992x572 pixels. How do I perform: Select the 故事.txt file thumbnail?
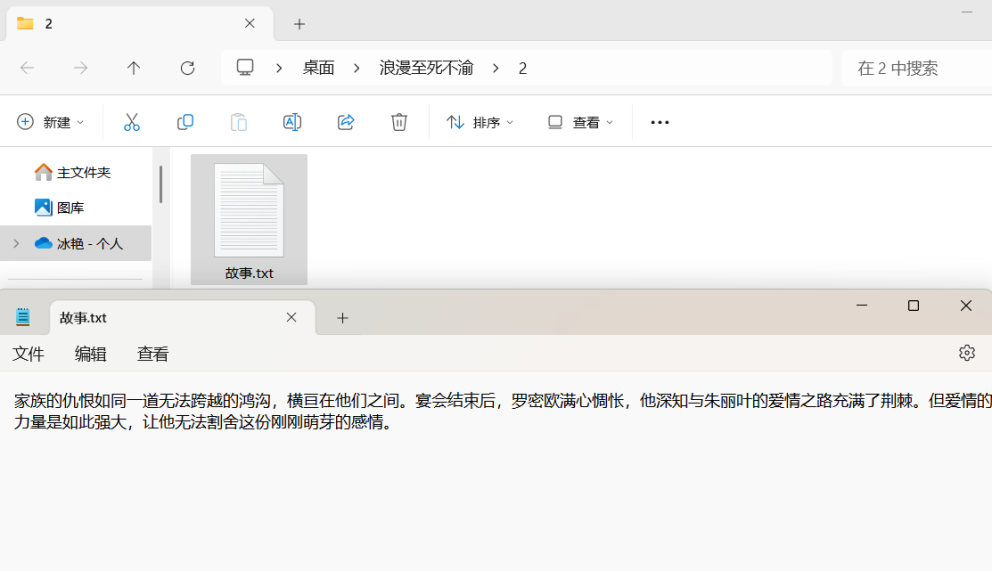(249, 220)
